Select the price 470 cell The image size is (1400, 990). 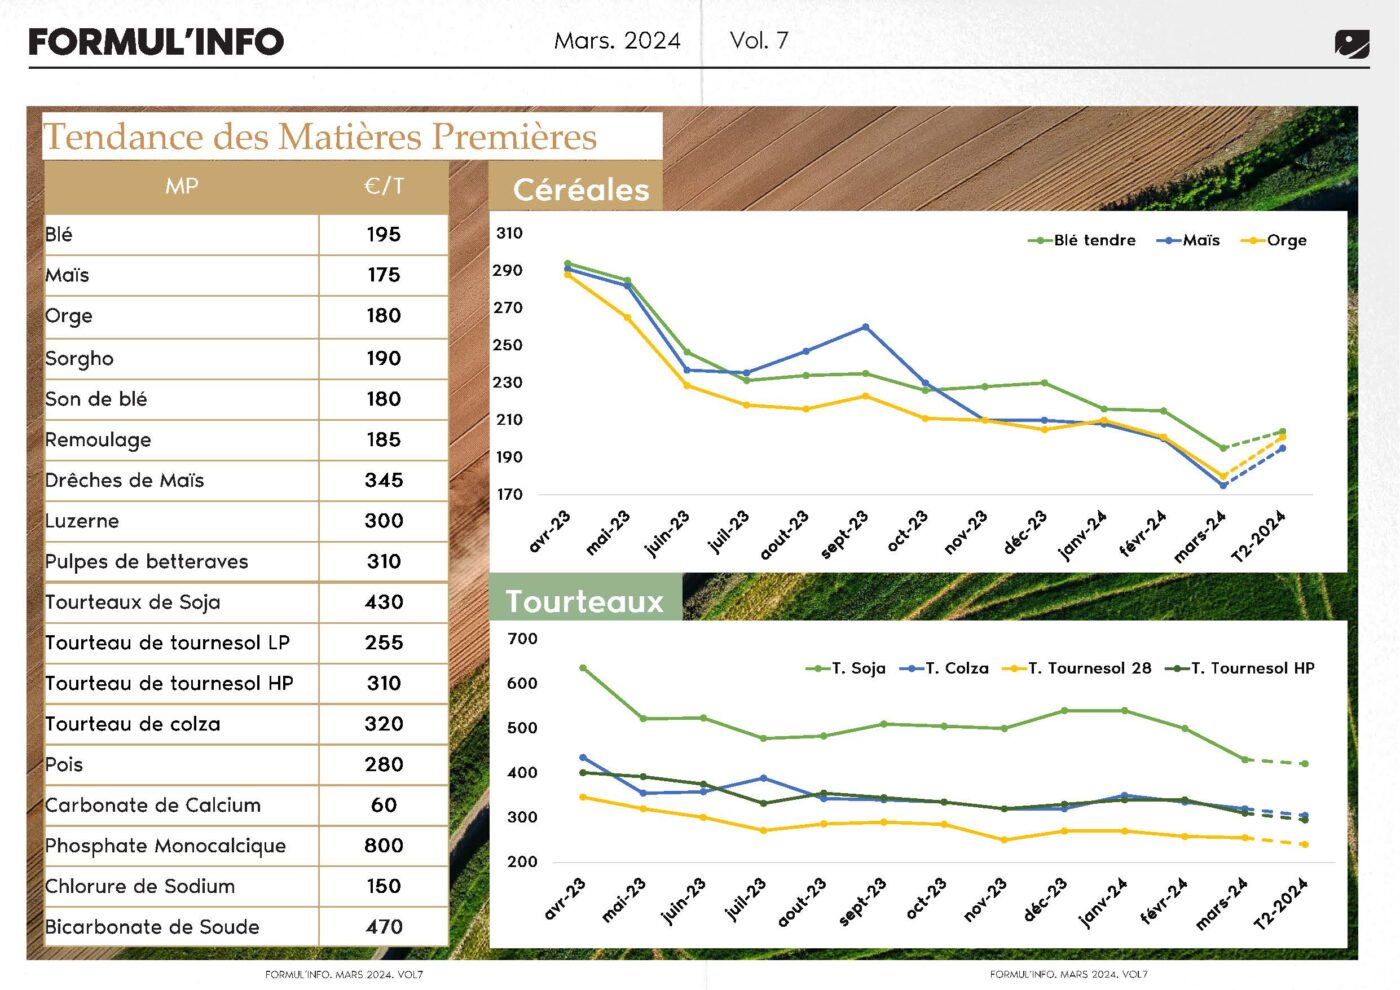(384, 927)
